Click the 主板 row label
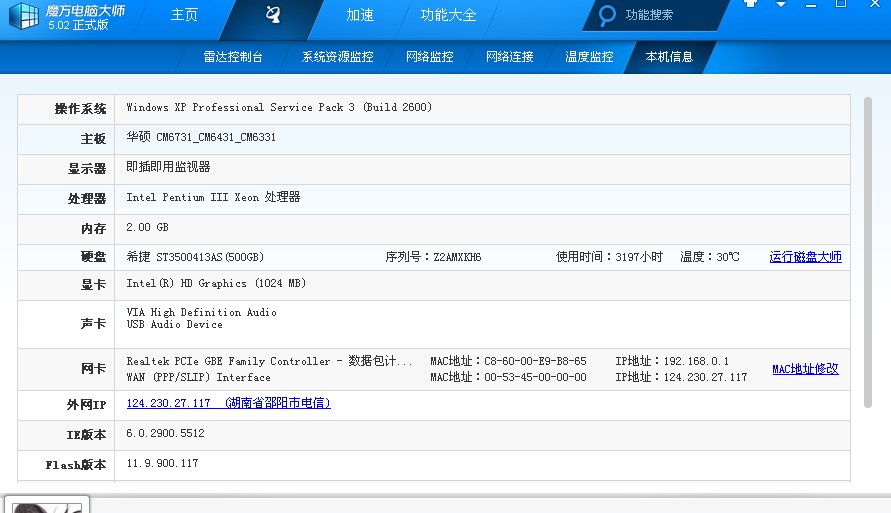Viewport: 891px width, 513px height. pyautogui.click(x=93, y=139)
